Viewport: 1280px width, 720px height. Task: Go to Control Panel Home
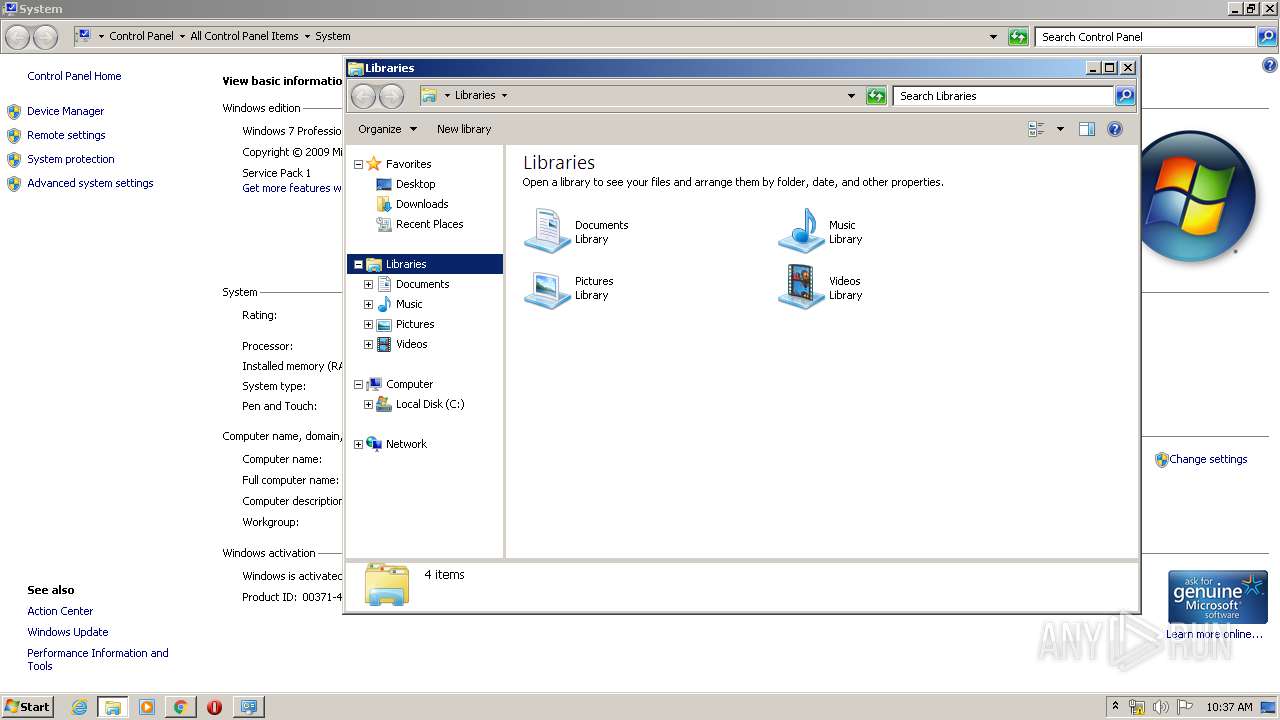click(74, 76)
